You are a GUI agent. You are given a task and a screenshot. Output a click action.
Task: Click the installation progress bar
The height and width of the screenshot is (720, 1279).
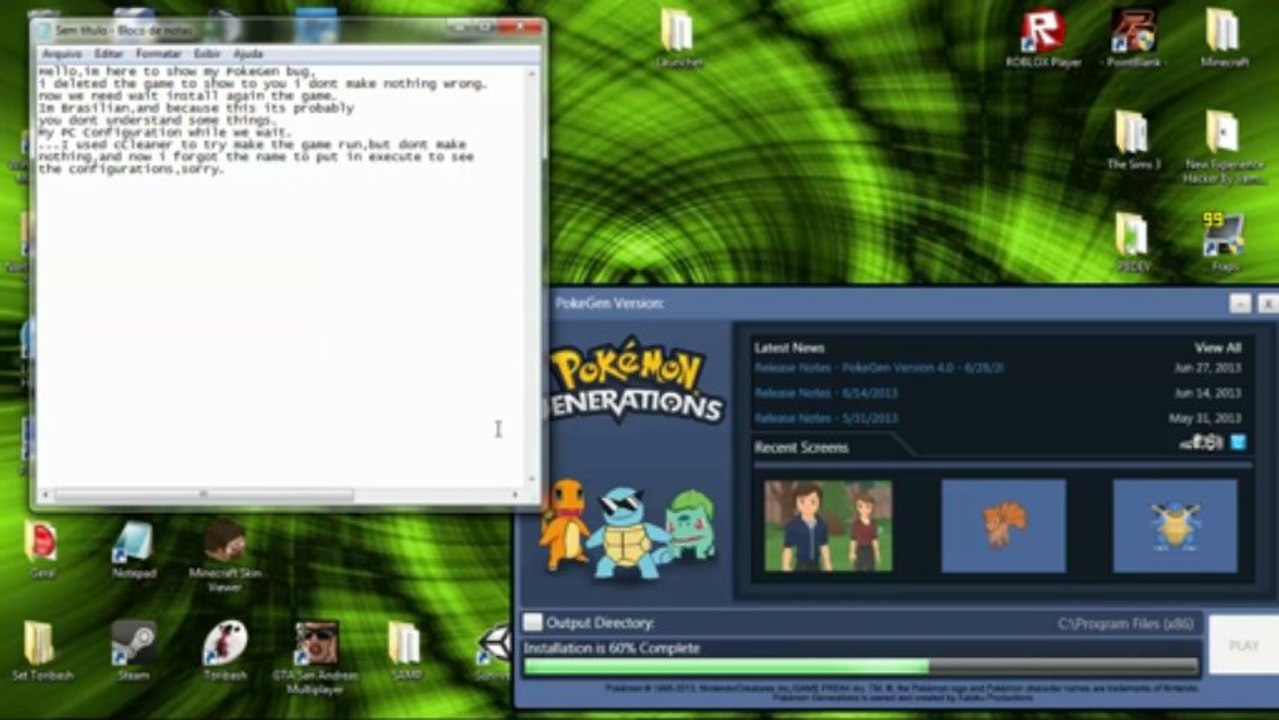[861, 666]
